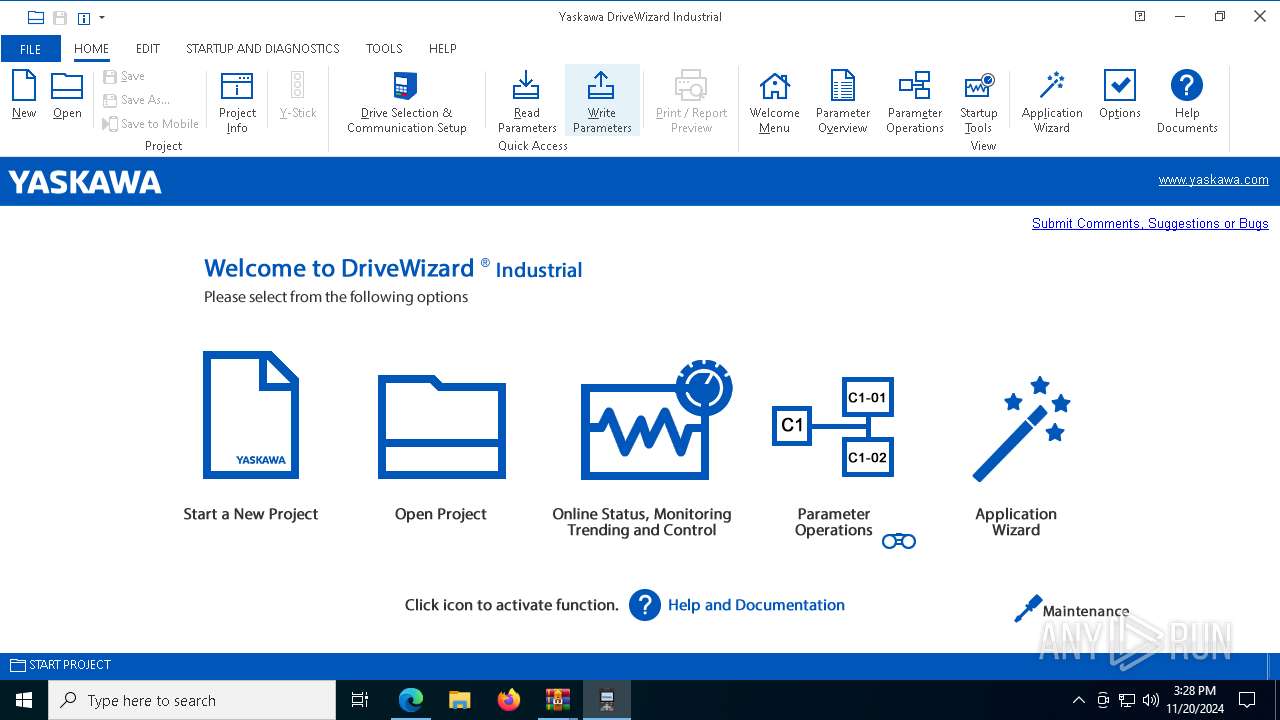Open the Windows Start menu

tap(24, 700)
